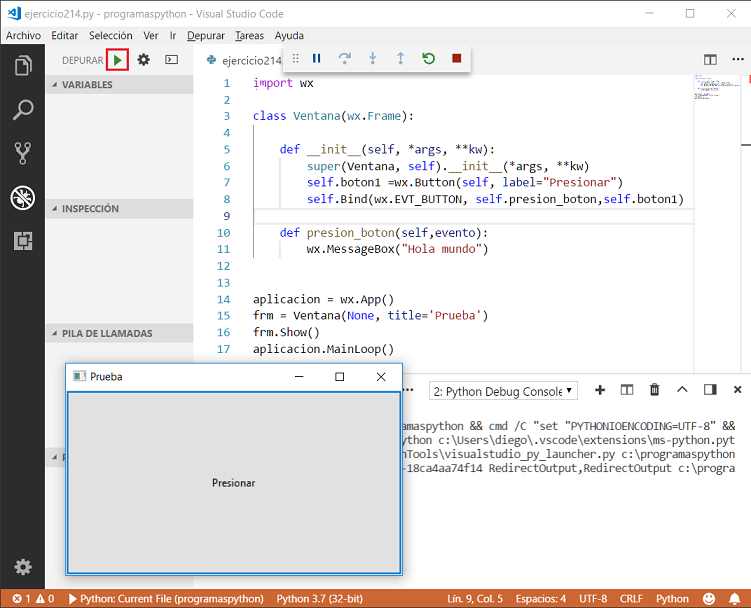Click line number 9 in the gutter
The image size is (751, 608).
point(227,216)
